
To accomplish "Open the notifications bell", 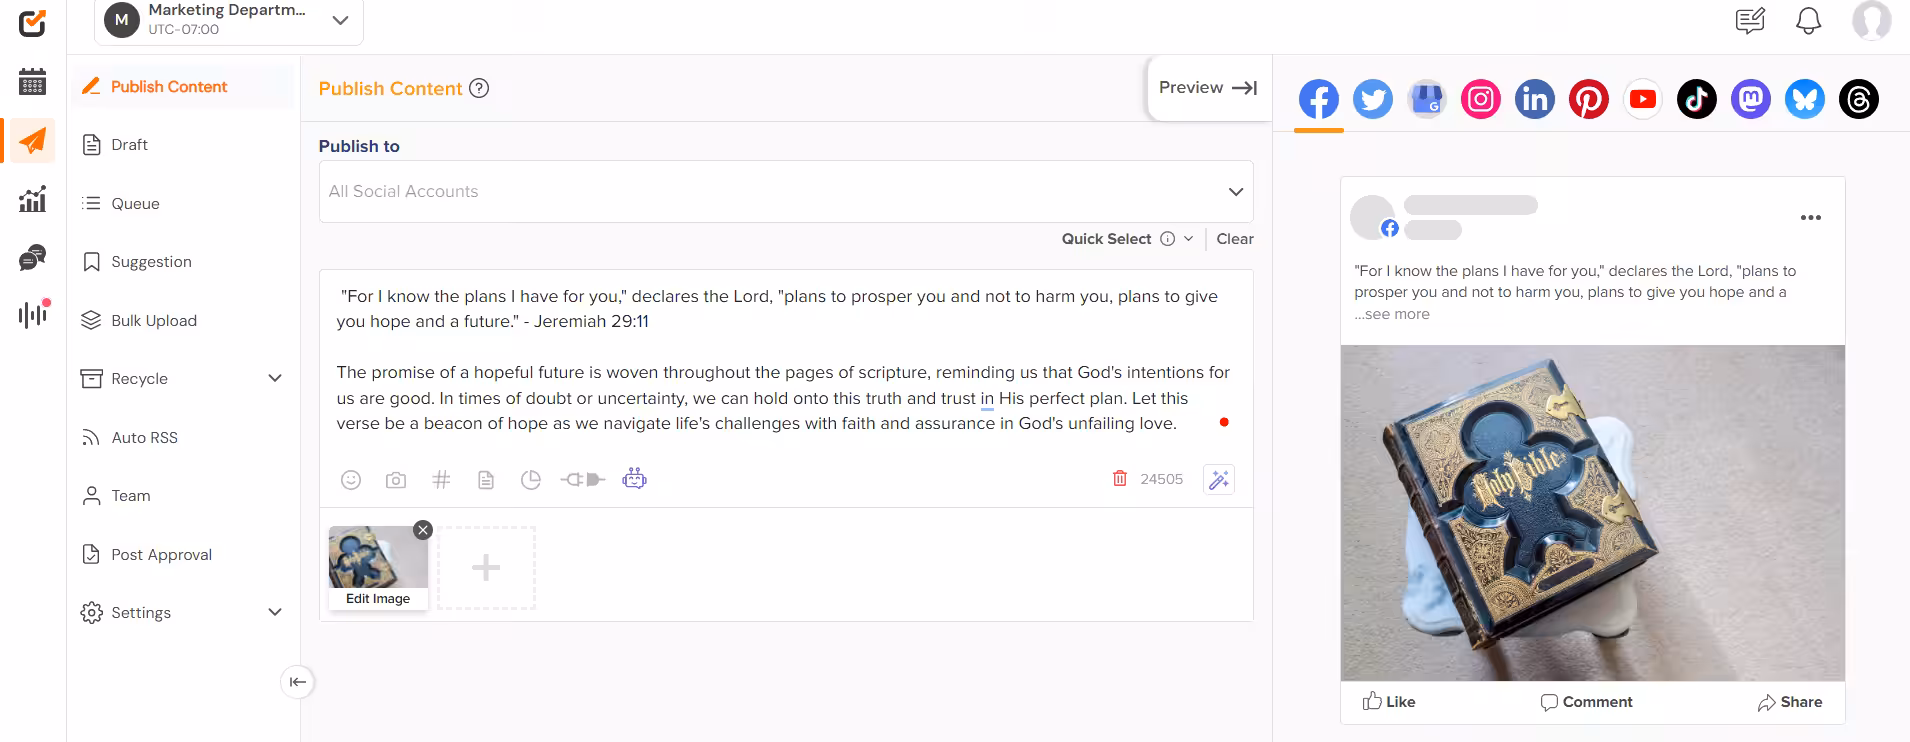I will tap(1808, 21).
